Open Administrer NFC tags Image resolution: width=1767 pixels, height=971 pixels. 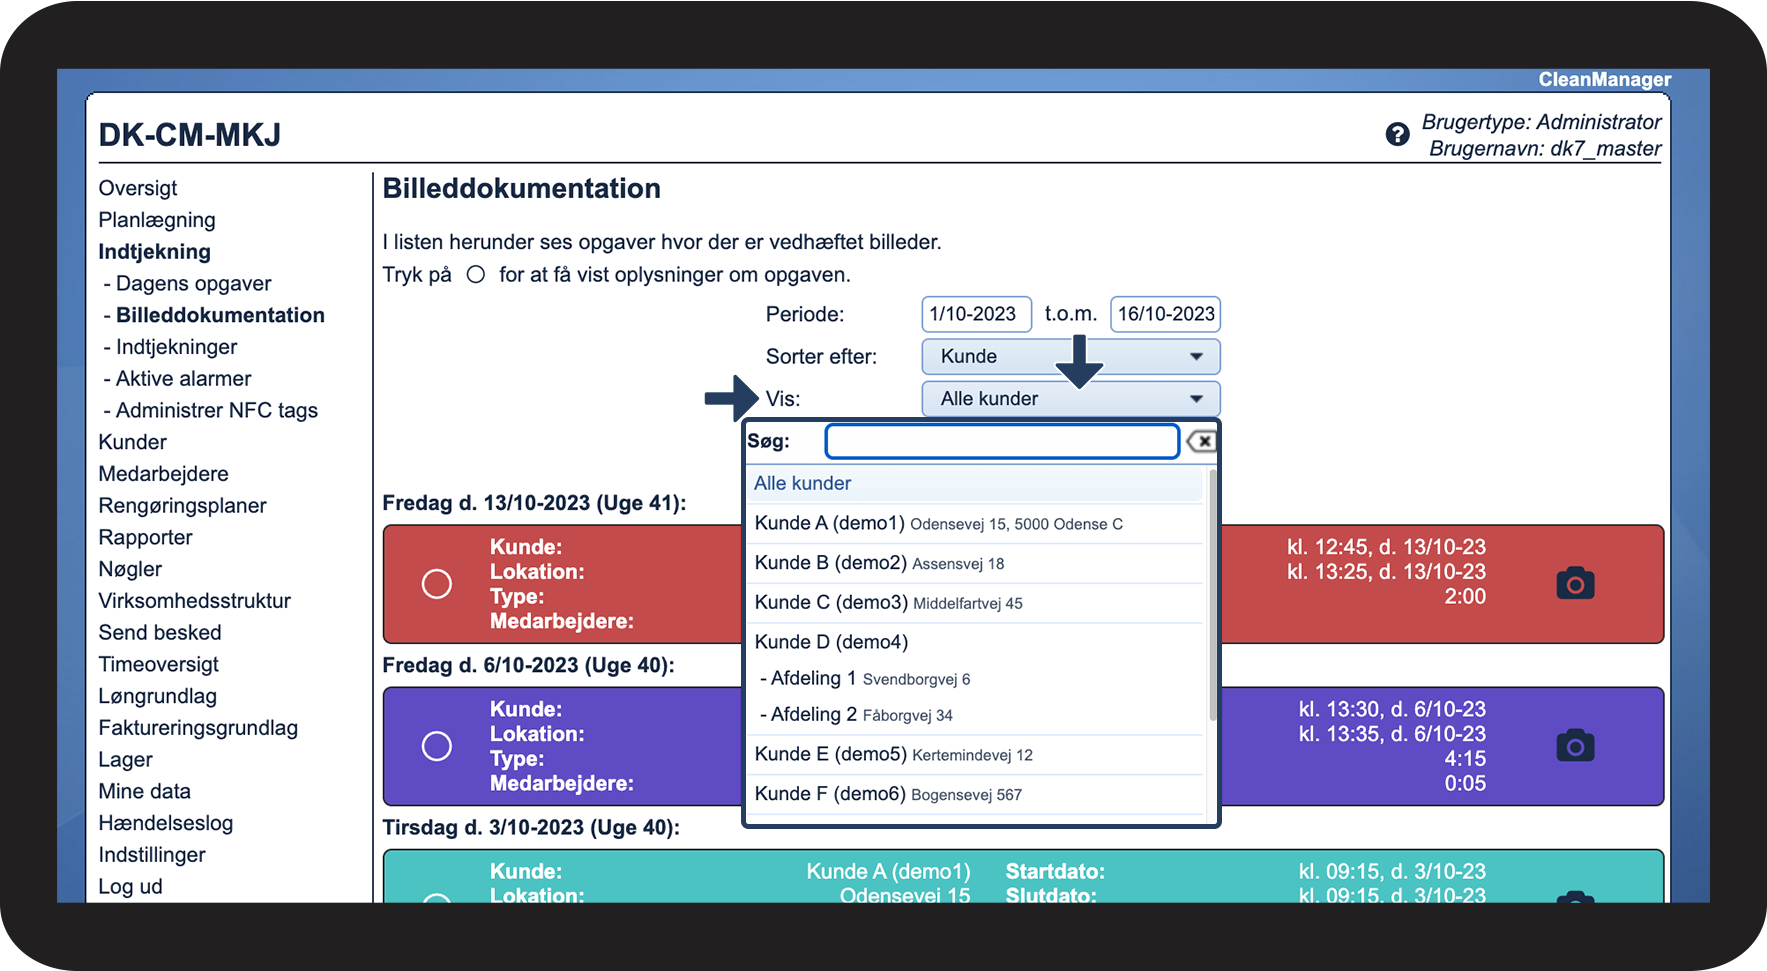point(217,411)
